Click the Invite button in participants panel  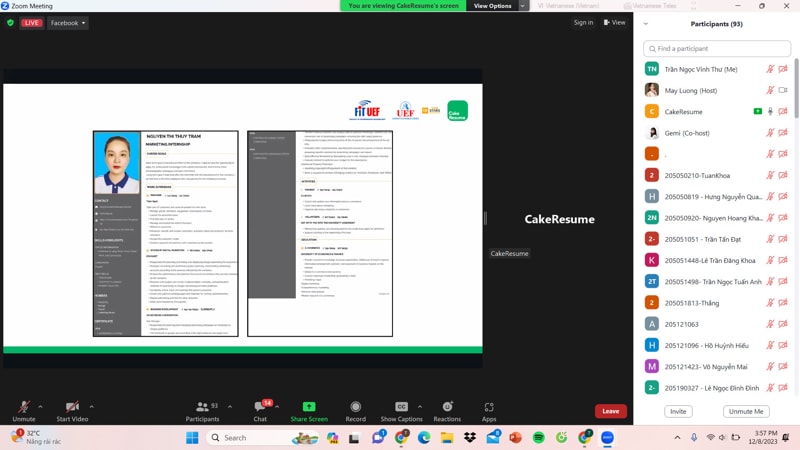pos(678,411)
